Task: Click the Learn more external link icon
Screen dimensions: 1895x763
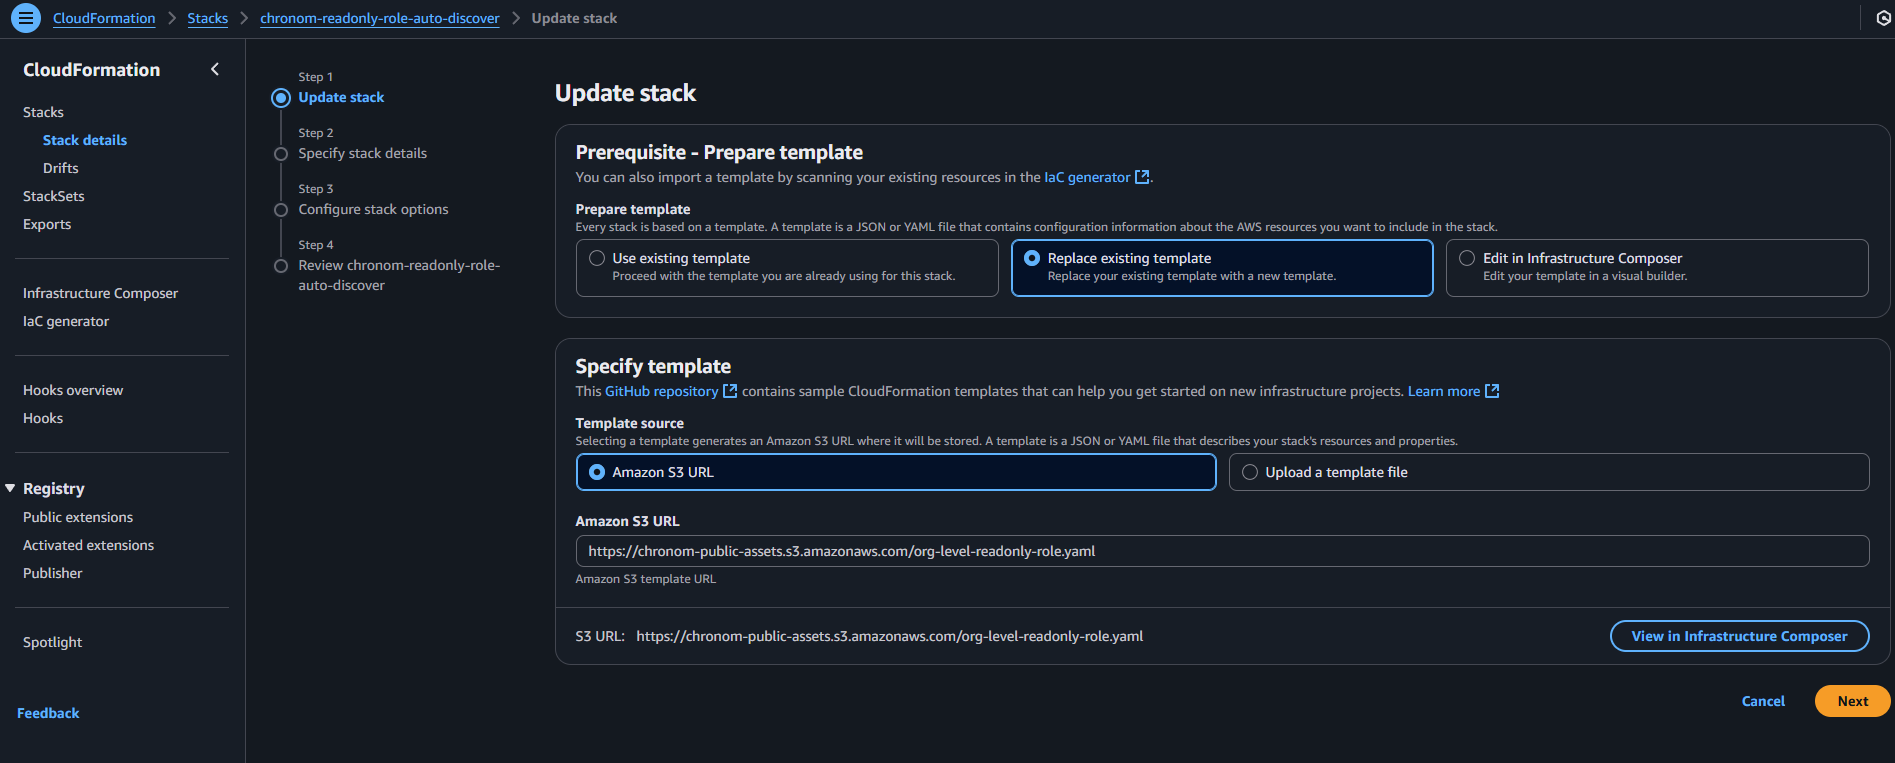Action: click(x=1492, y=391)
